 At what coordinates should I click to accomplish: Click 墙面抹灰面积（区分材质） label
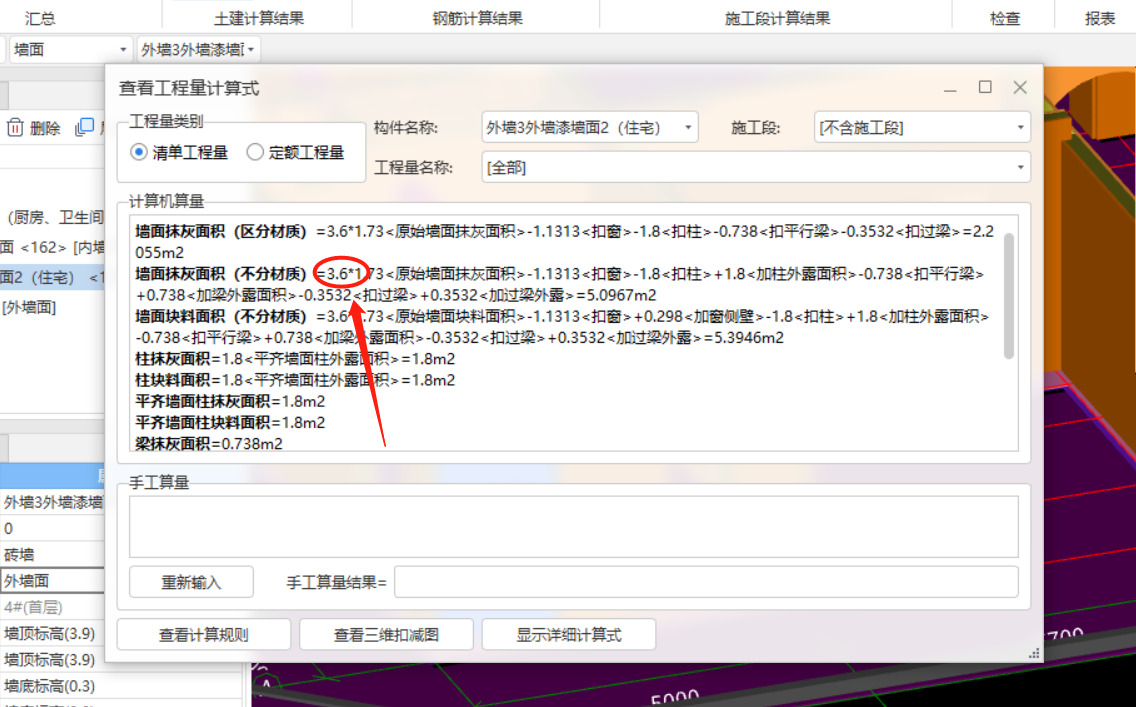tap(221, 232)
